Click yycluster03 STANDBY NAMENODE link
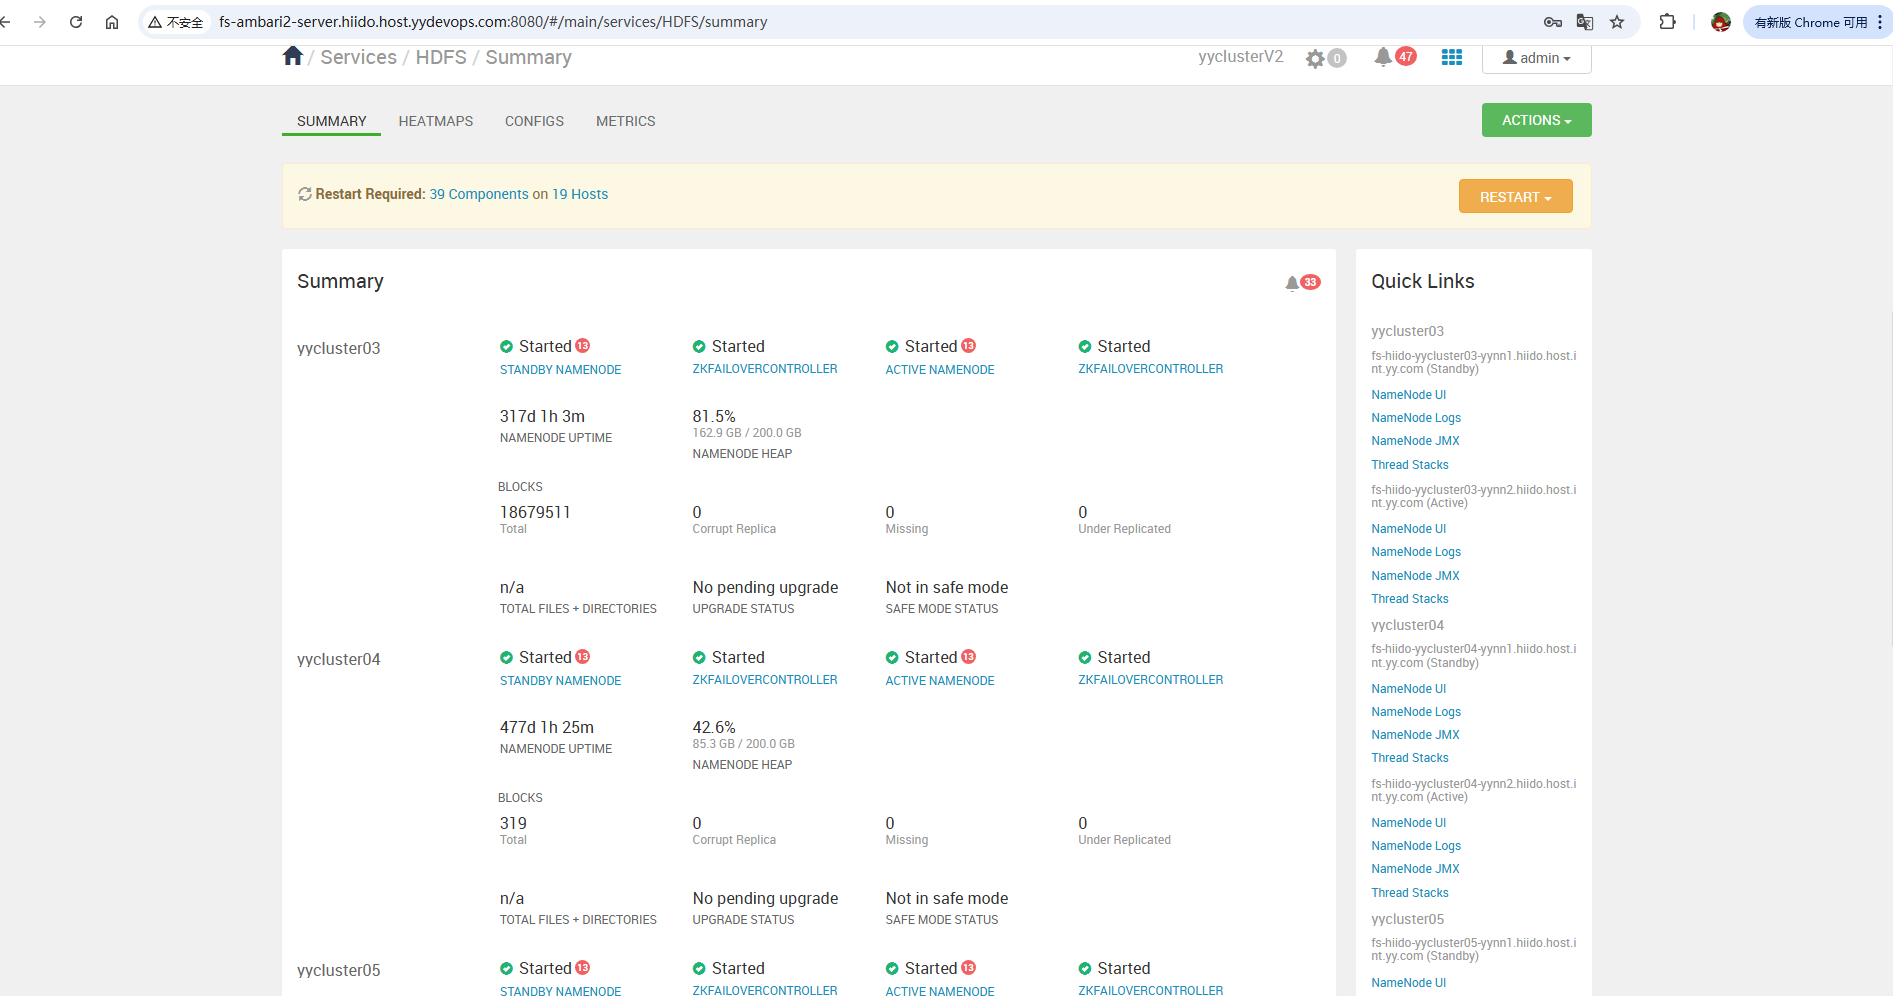The image size is (1893, 996). pyautogui.click(x=560, y=370)
